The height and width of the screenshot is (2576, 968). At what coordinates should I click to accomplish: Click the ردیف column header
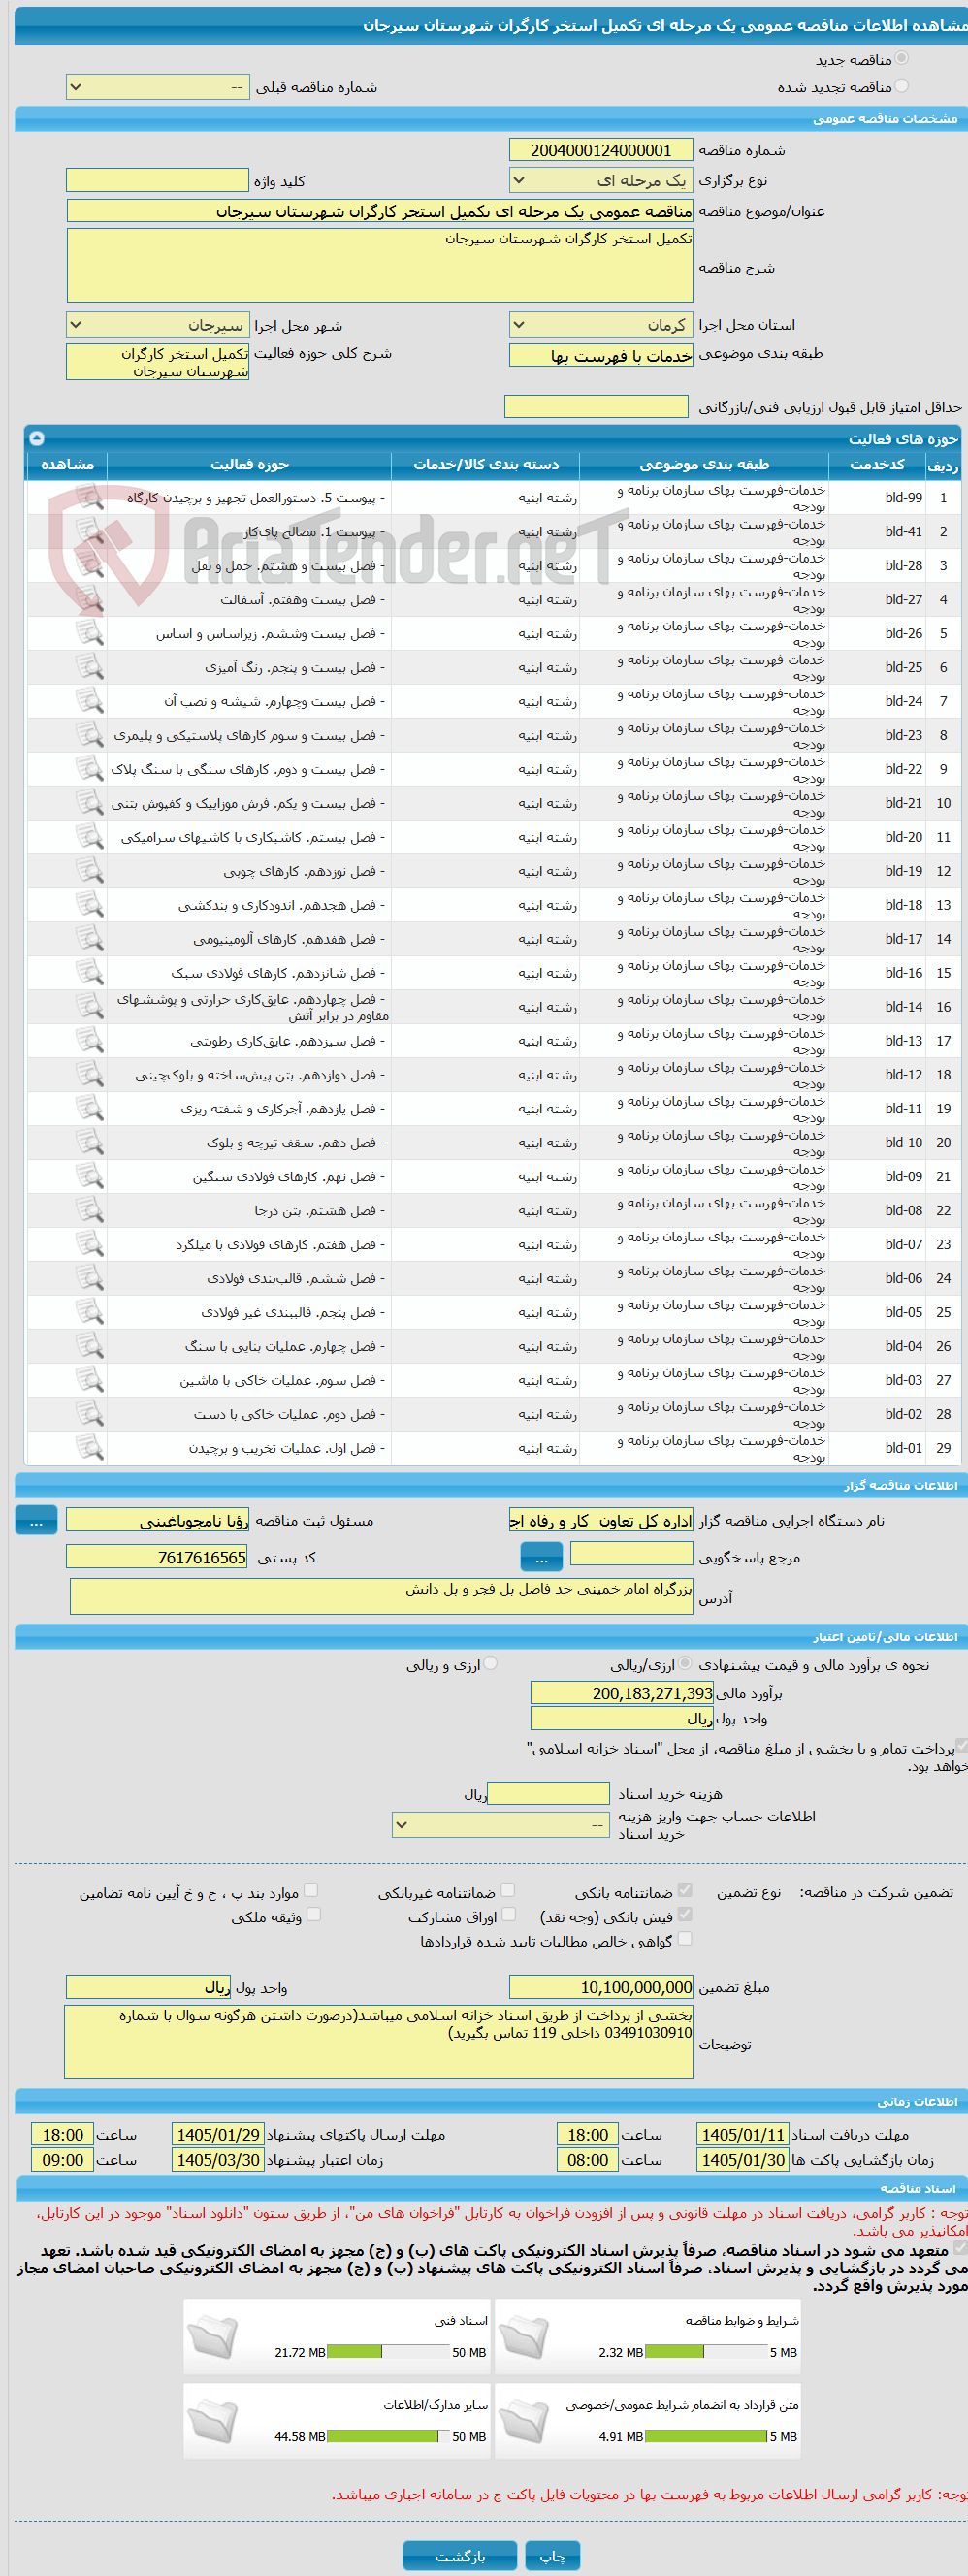pos(943,465)
